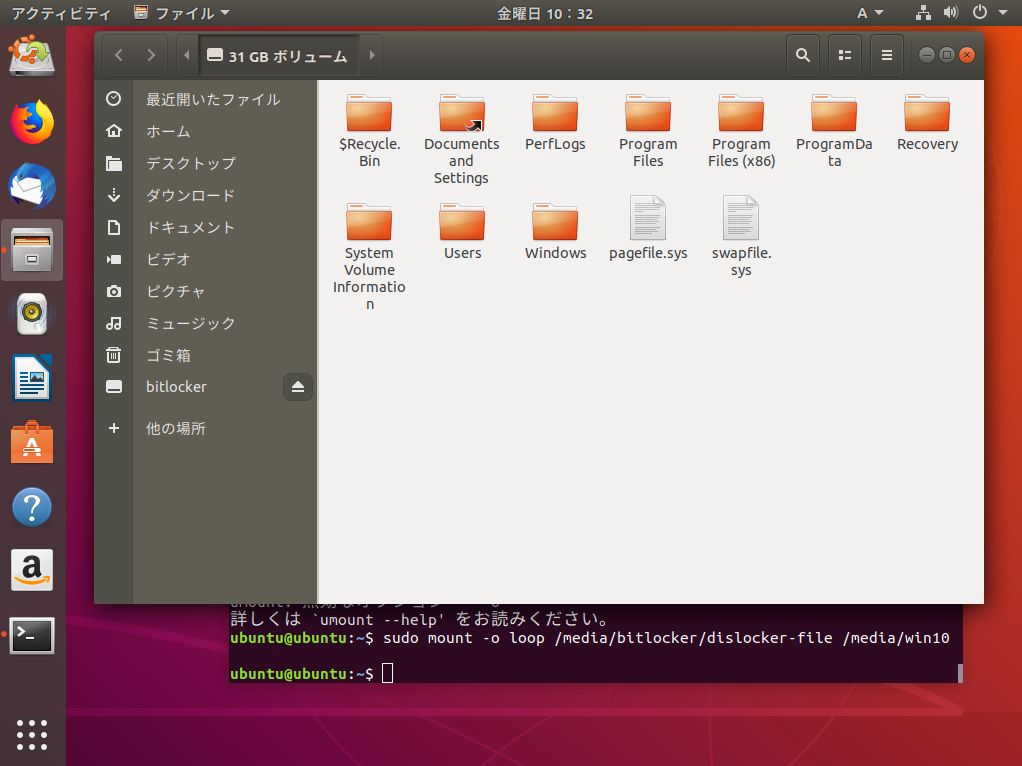Launch LibreOffice Writer from dock
Image resolution: width=1022 pixels, height=766 pixels.
[x=32, y=378]
